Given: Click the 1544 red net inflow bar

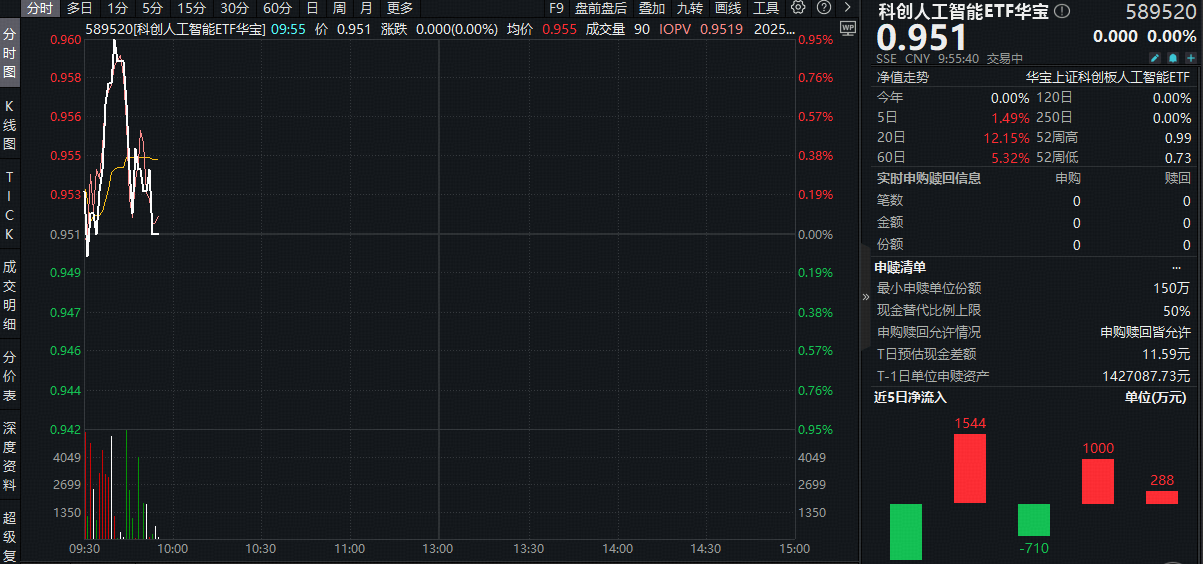Looking at the screenshot, I should [970, 468].
